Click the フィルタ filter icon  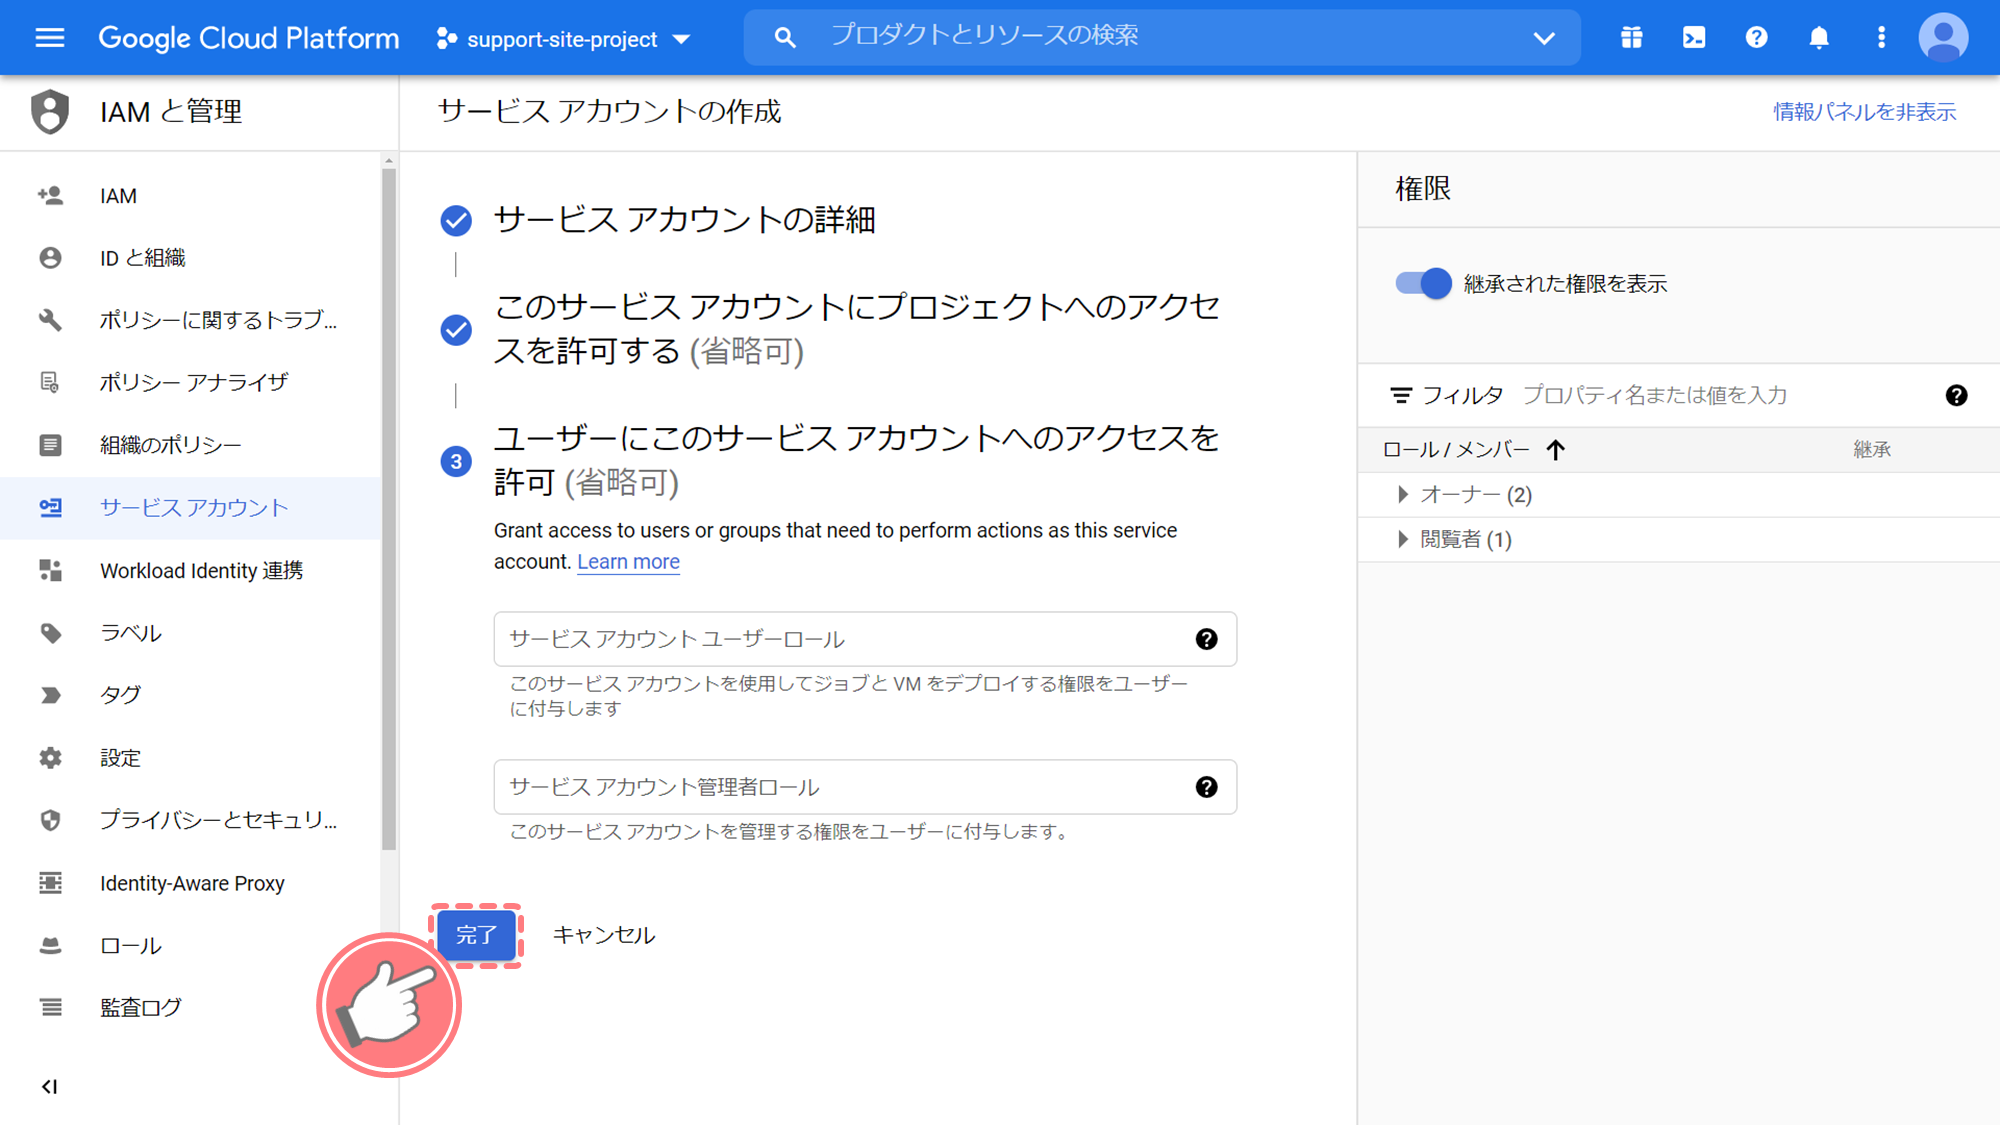[x=1401, y=396]
